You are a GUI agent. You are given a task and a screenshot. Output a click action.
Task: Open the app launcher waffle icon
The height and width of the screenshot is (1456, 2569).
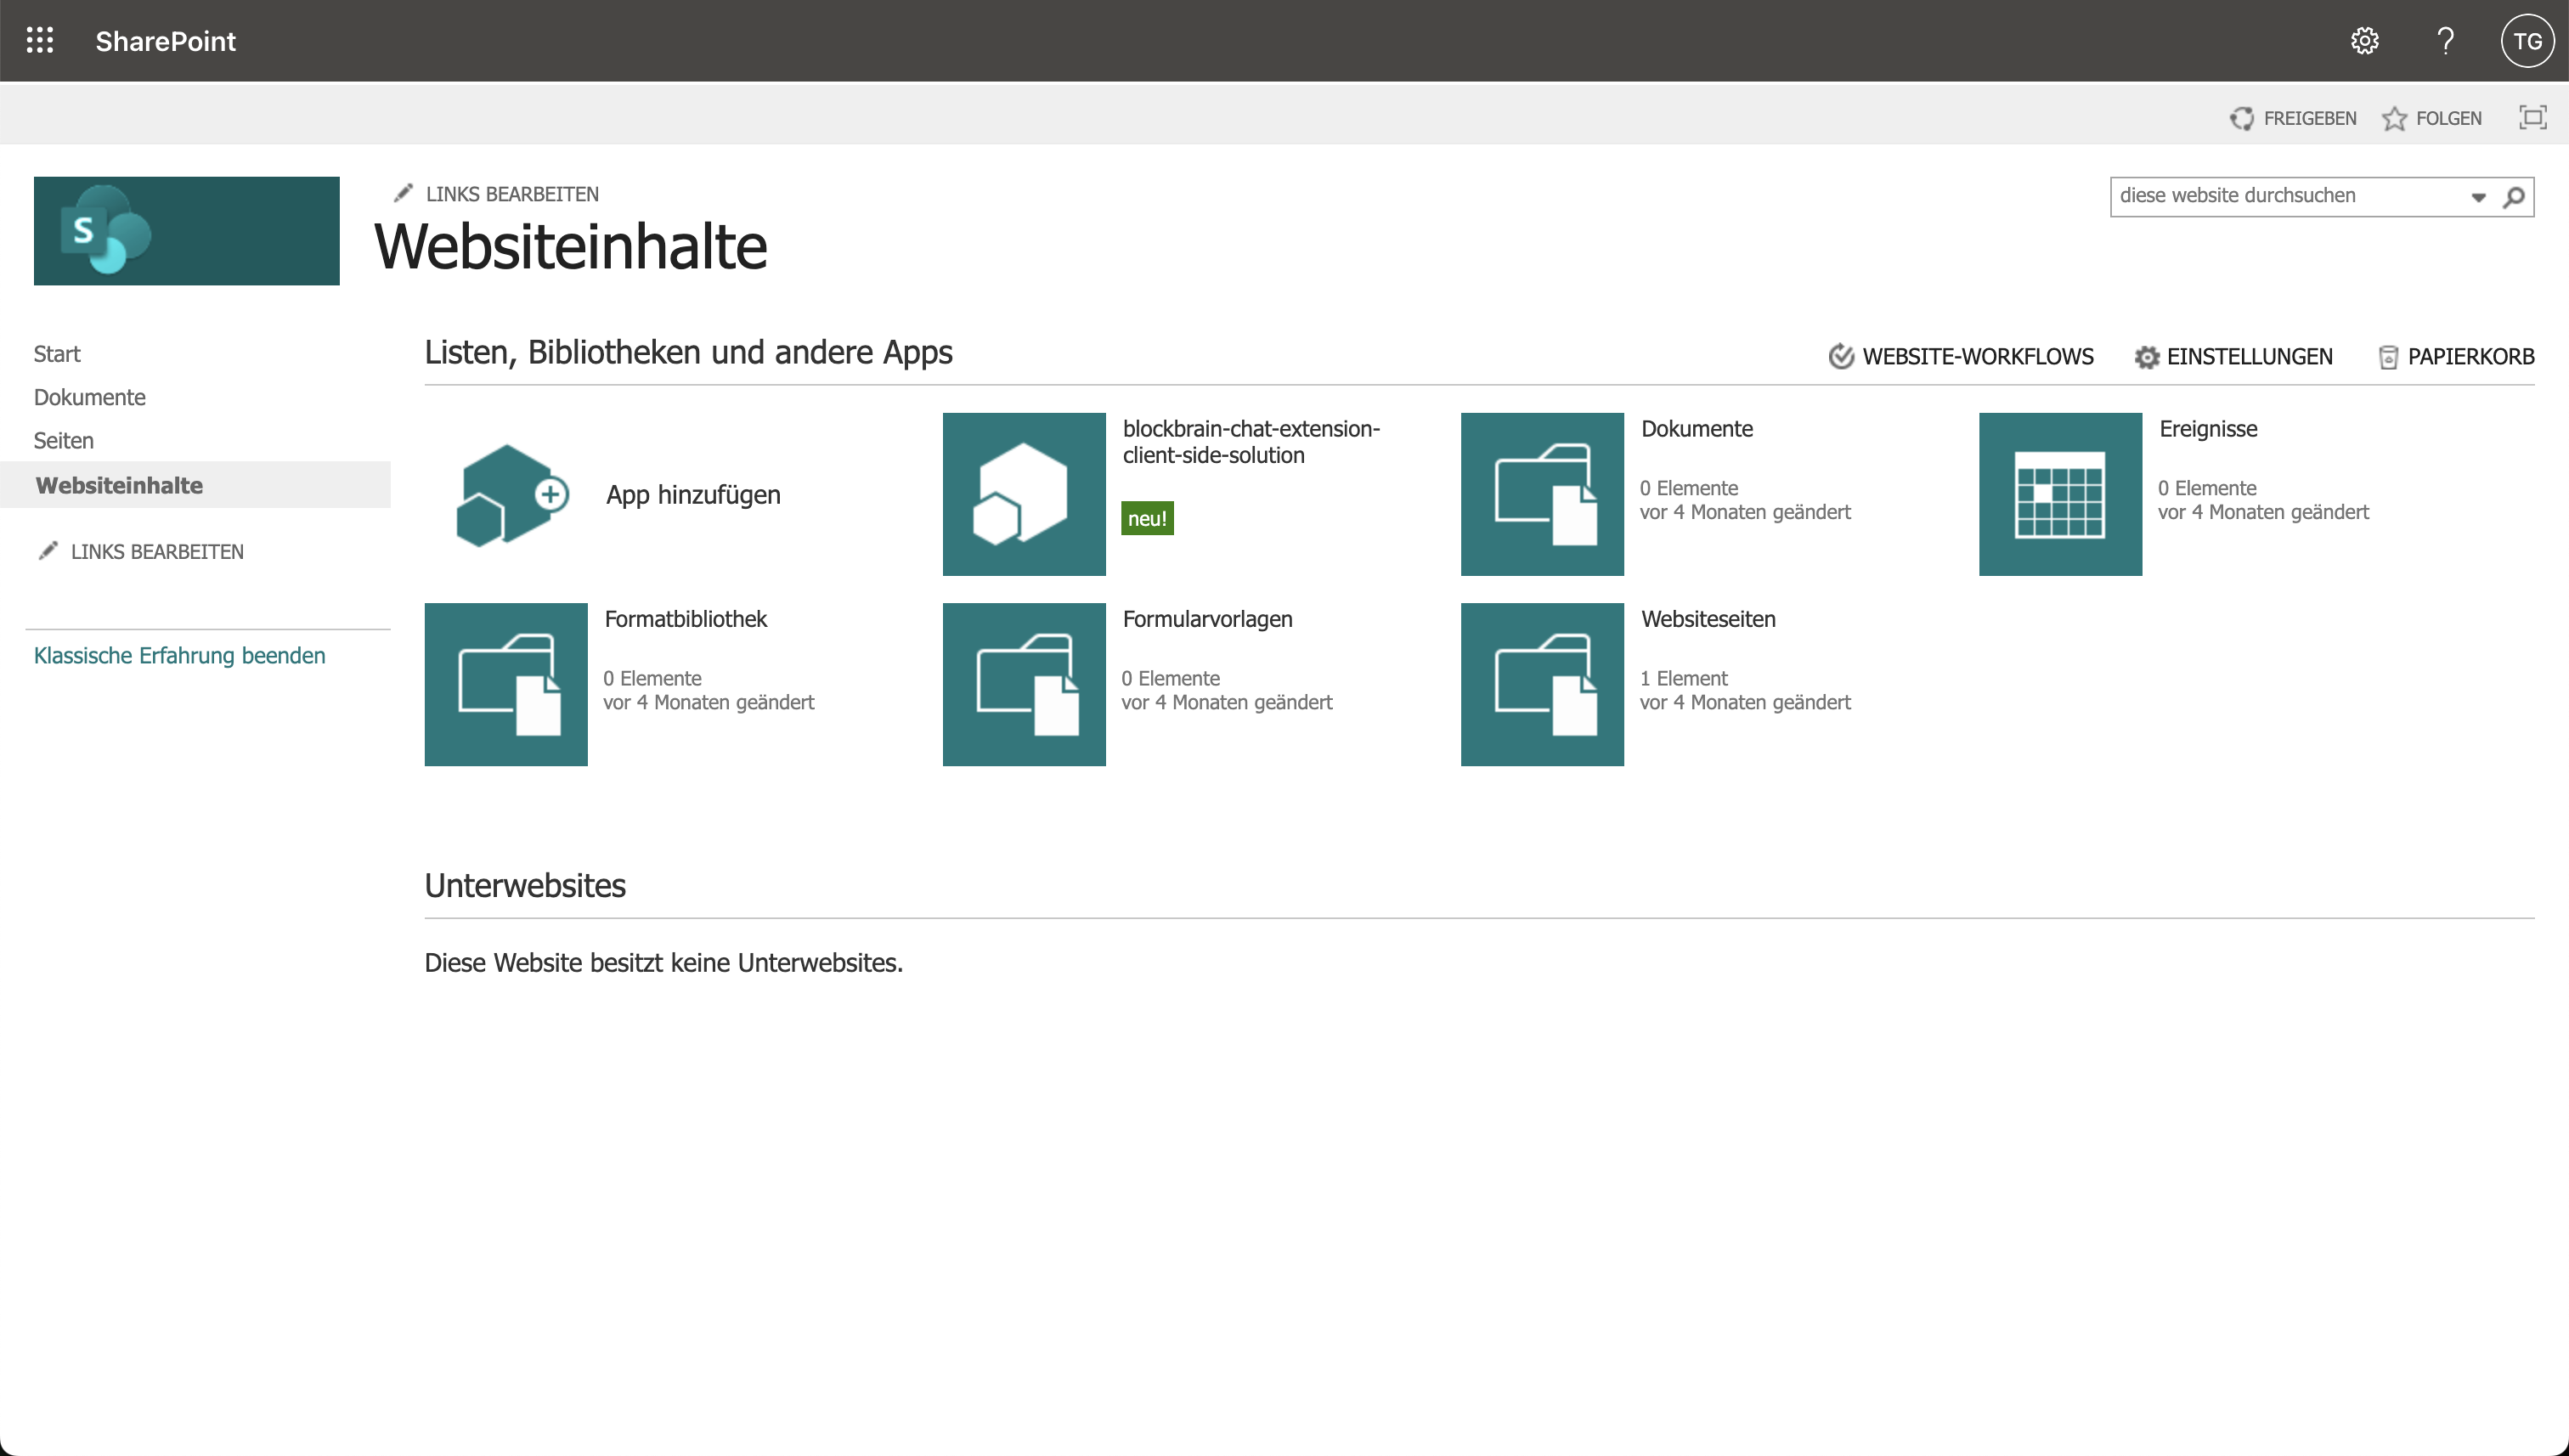(x=40, y=41)
